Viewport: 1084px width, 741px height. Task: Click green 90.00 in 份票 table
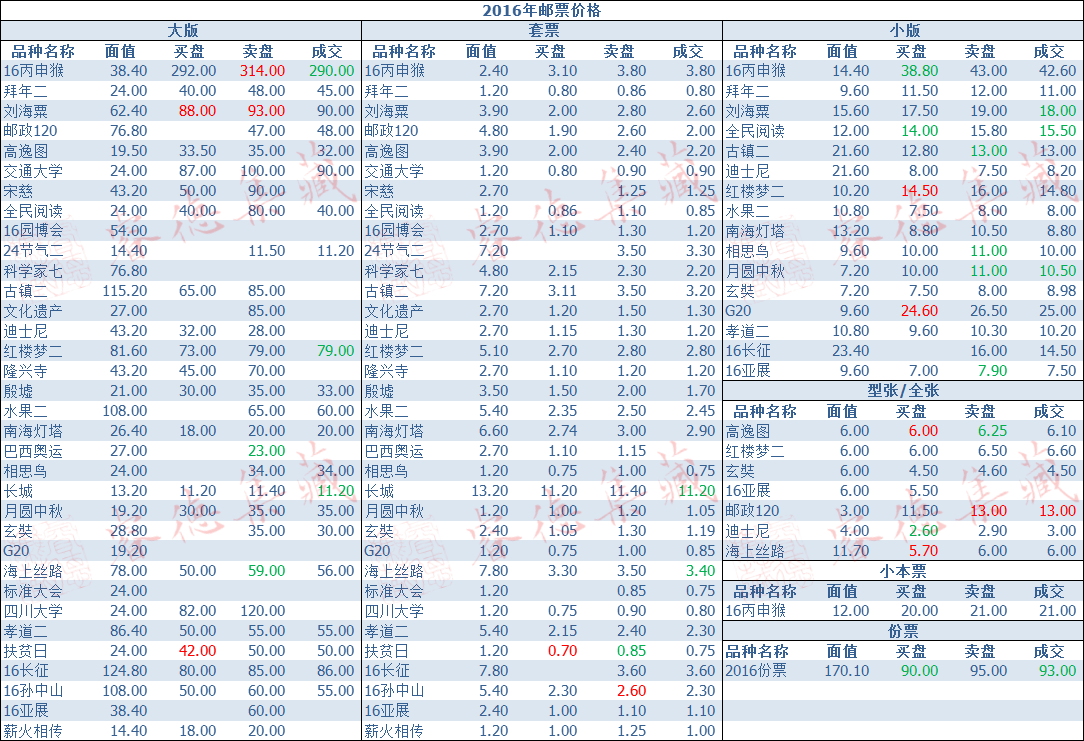[919, 671]
